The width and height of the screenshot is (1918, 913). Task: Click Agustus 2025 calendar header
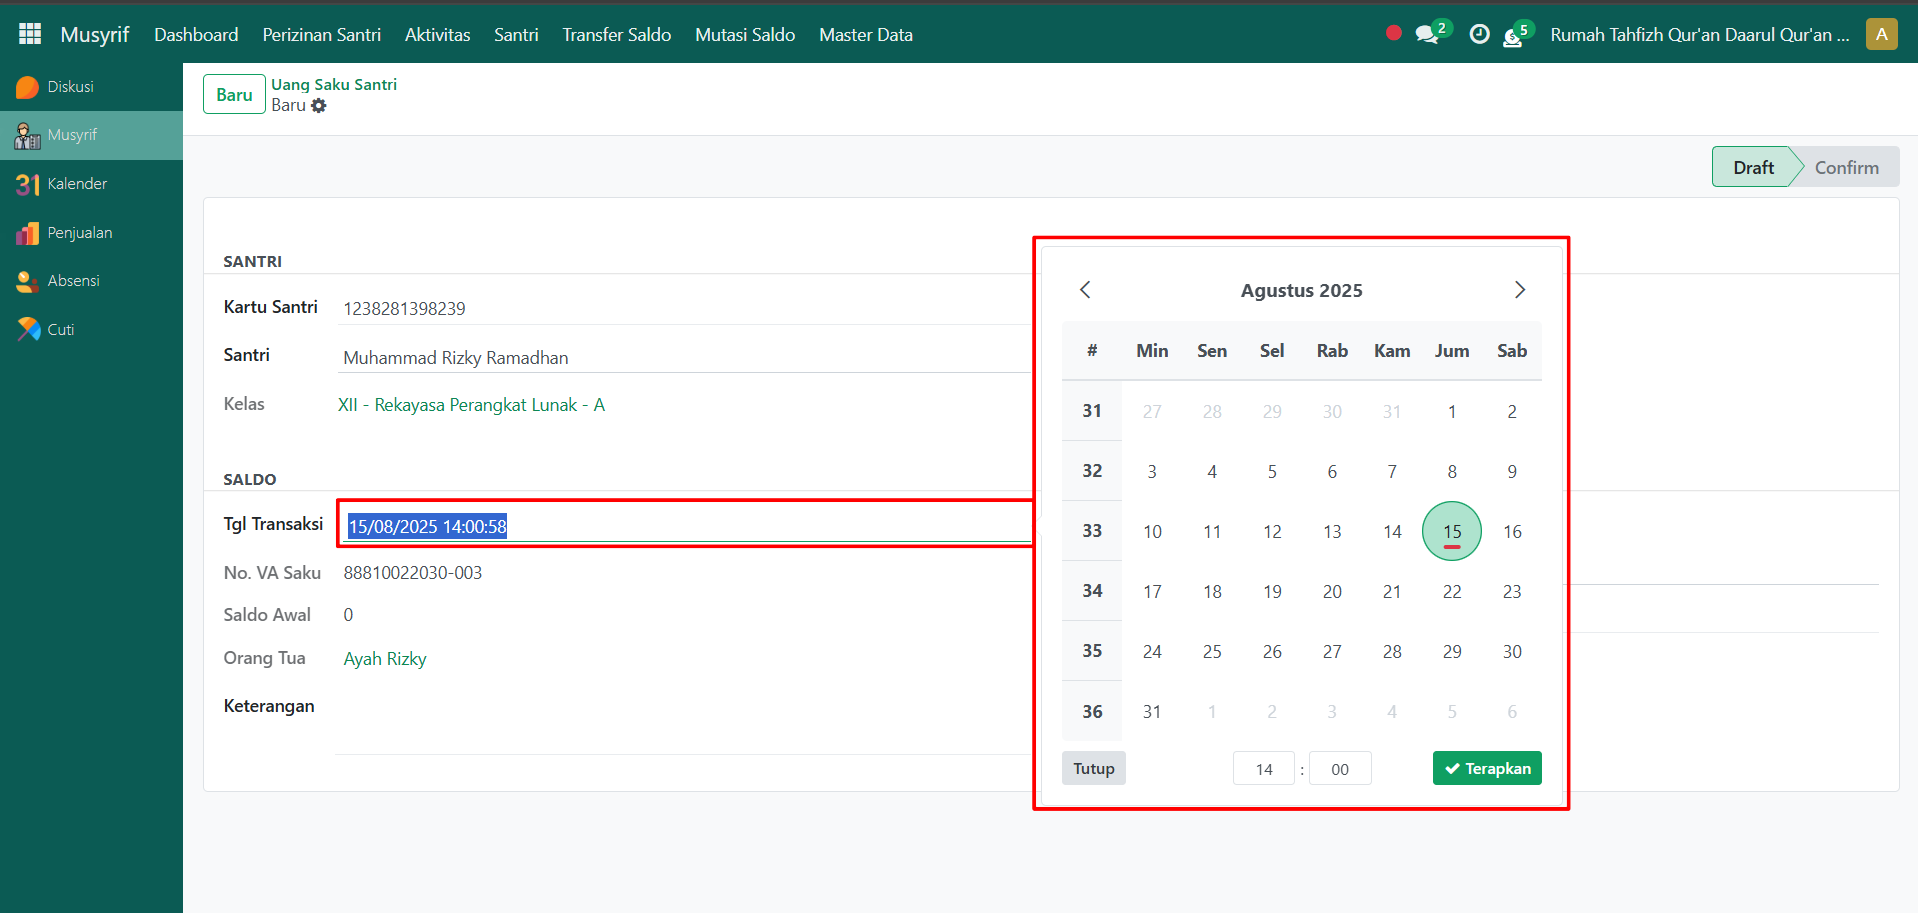pyautogui.click(x=1301, y=291)
